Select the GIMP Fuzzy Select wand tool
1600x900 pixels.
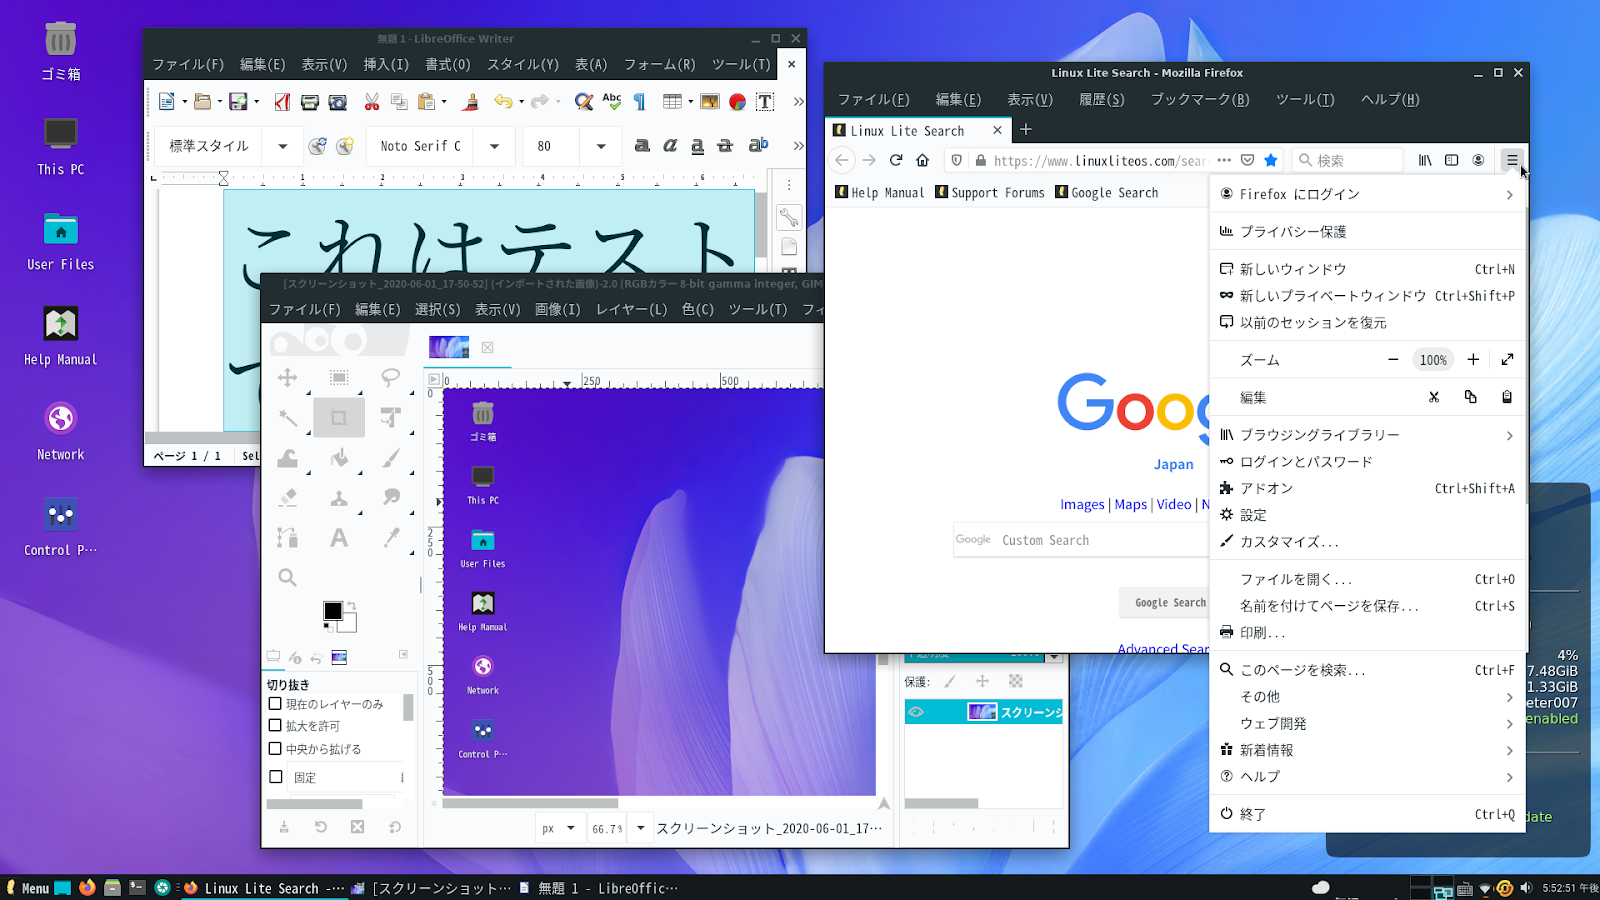click(288, 417)
